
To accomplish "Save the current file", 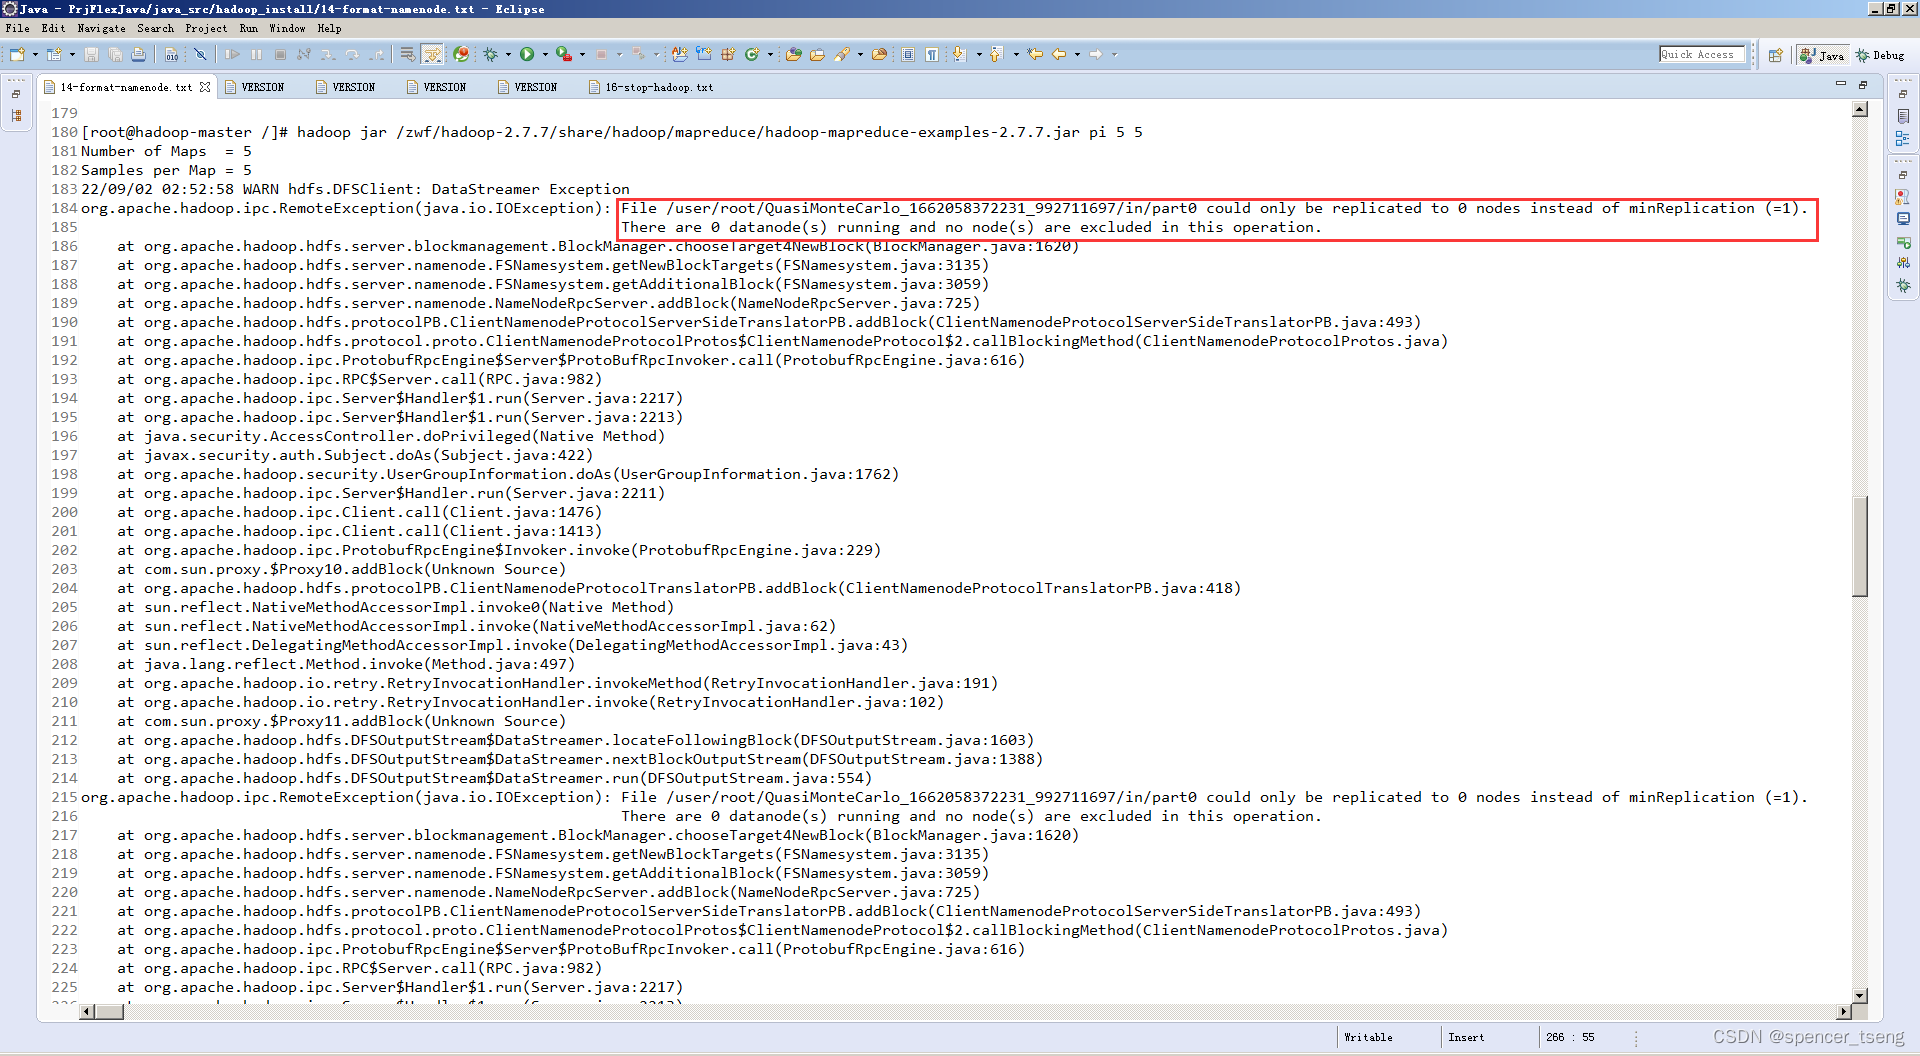I will click(91, 54).
